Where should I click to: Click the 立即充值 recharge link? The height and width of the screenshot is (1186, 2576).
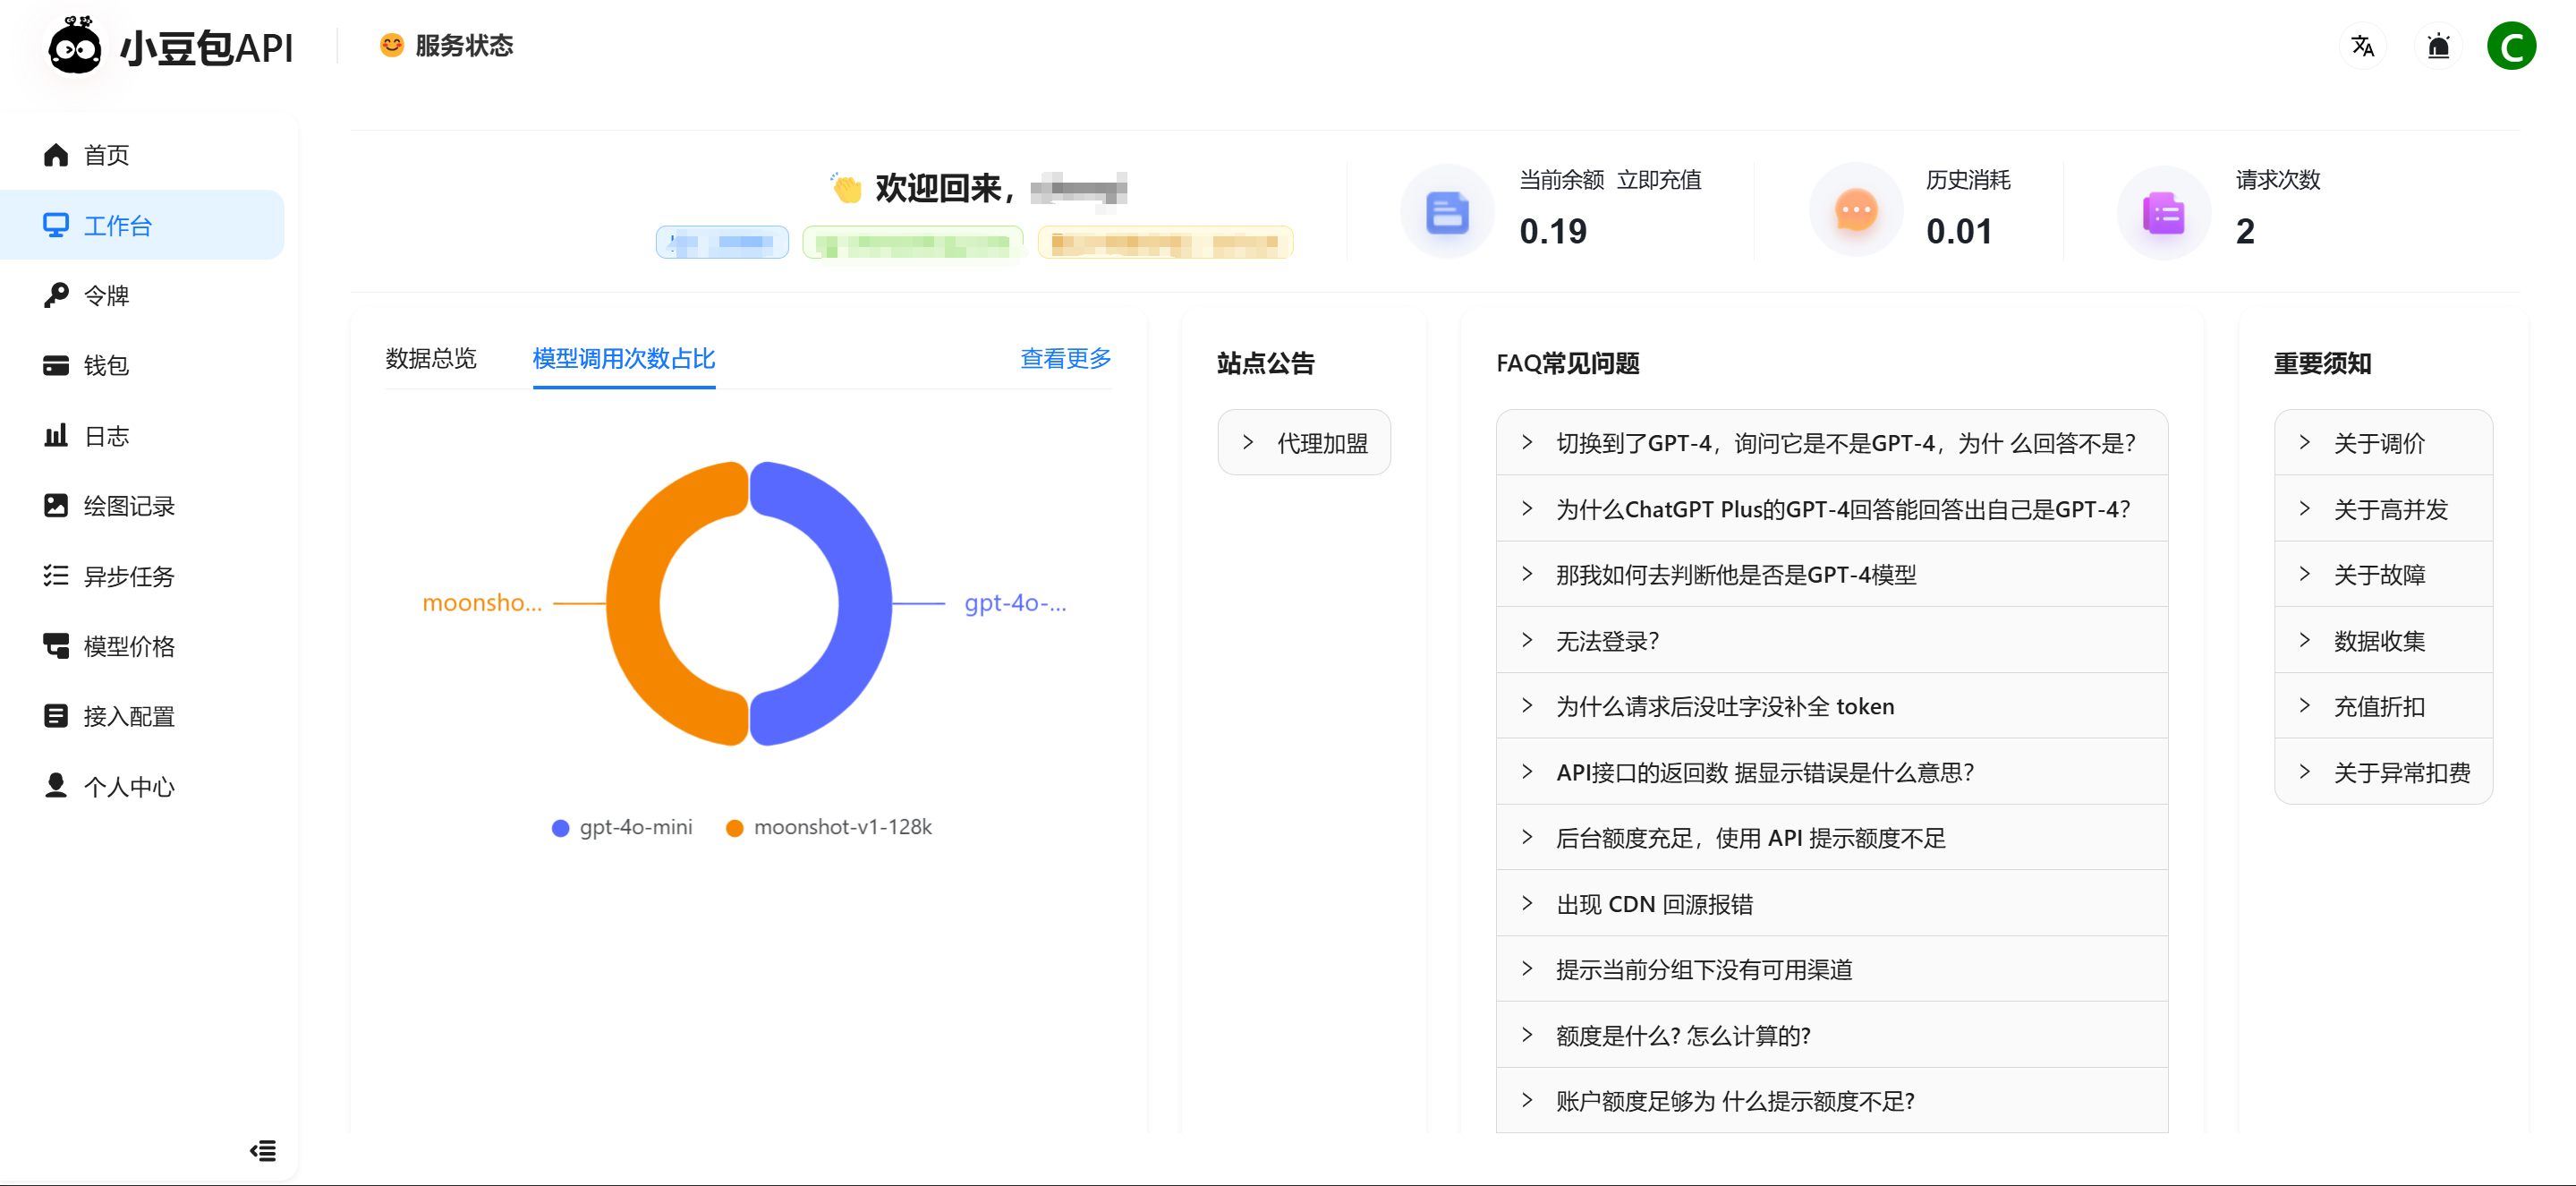[x=1658, y=180]
